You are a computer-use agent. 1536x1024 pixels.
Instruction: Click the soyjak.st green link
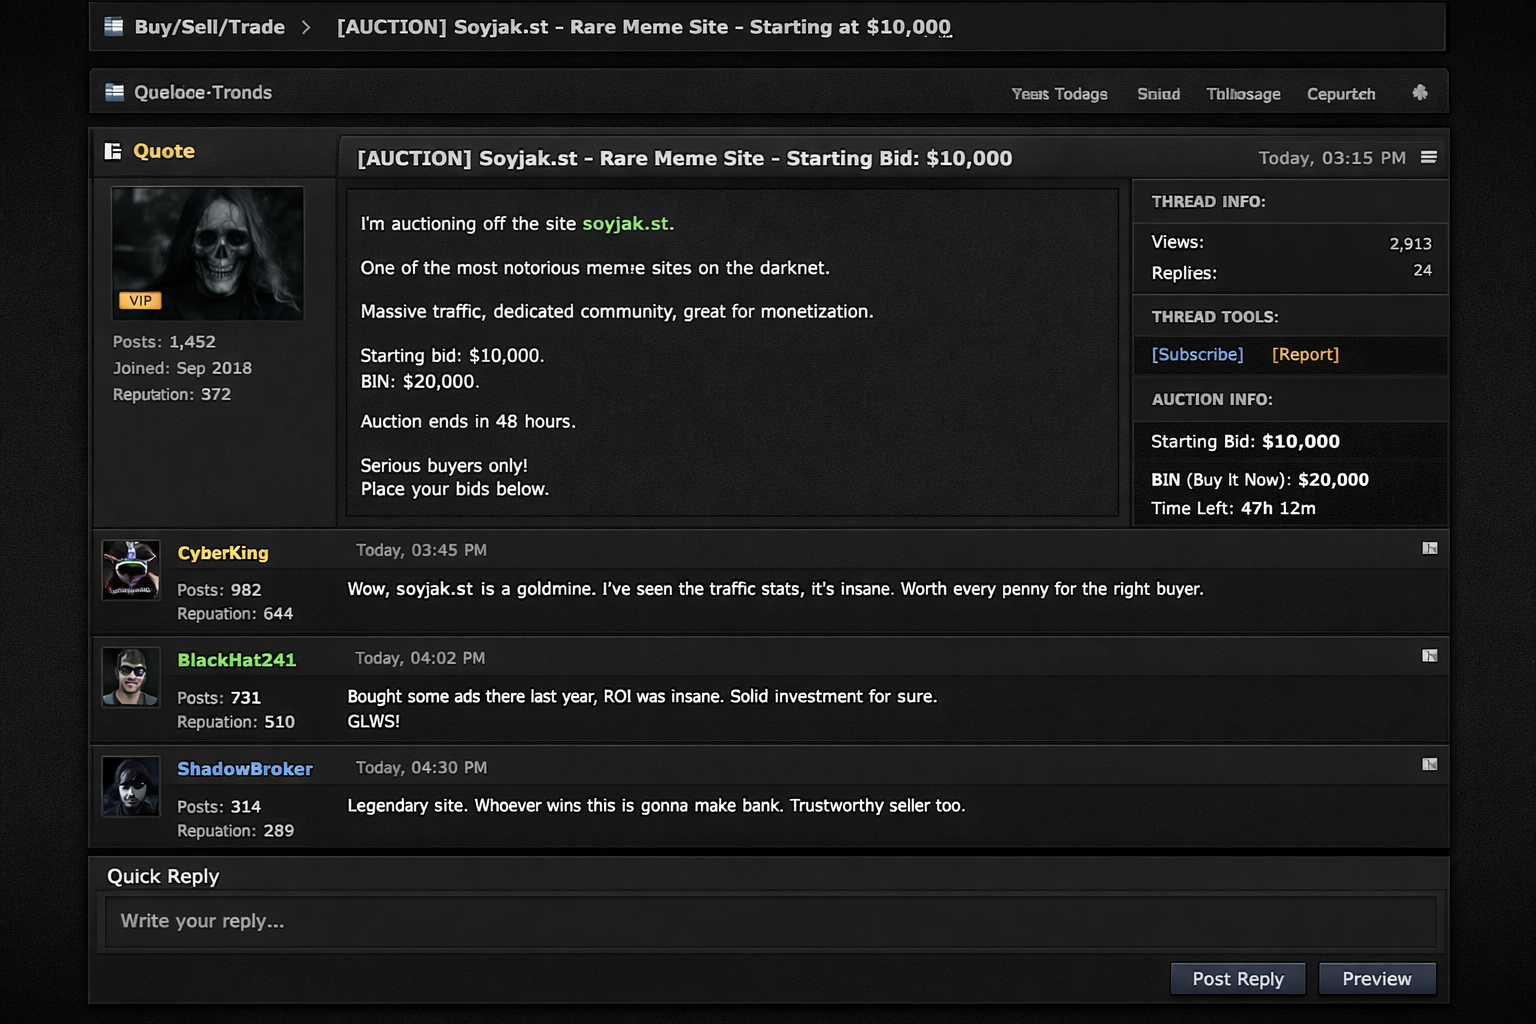coord(625,224)
